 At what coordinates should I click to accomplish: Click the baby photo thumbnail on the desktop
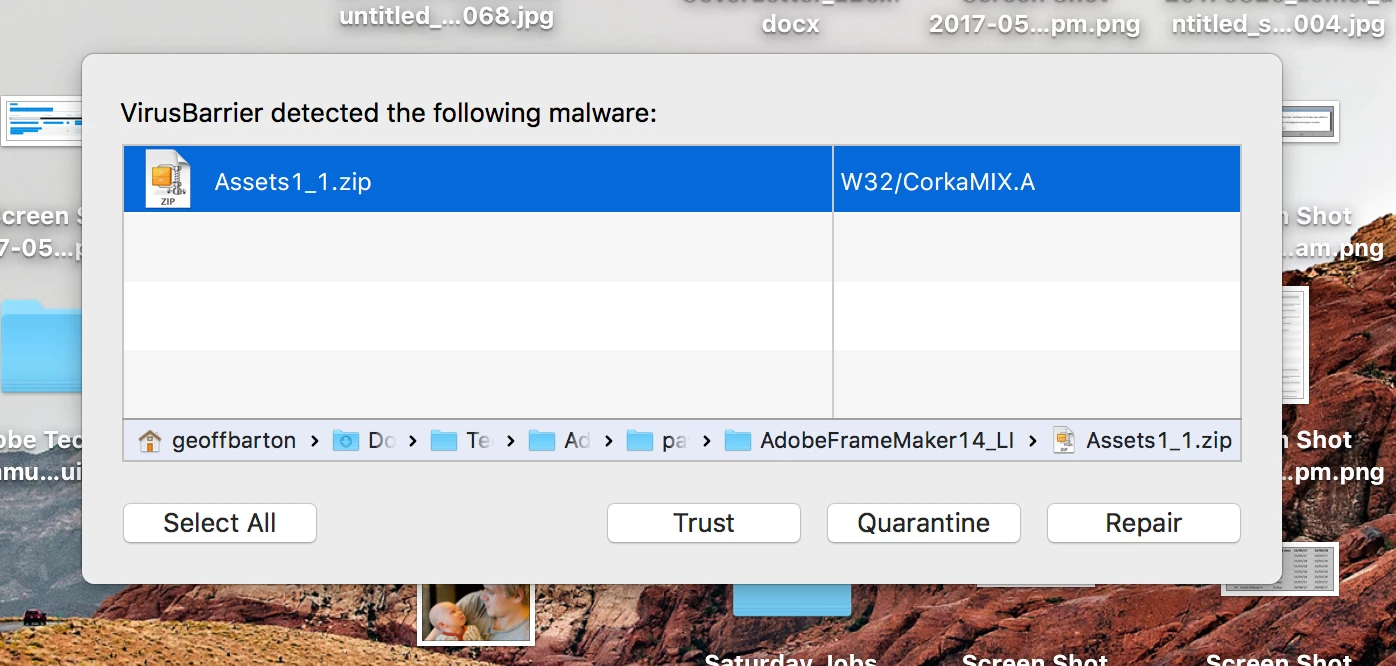[476, 612]
